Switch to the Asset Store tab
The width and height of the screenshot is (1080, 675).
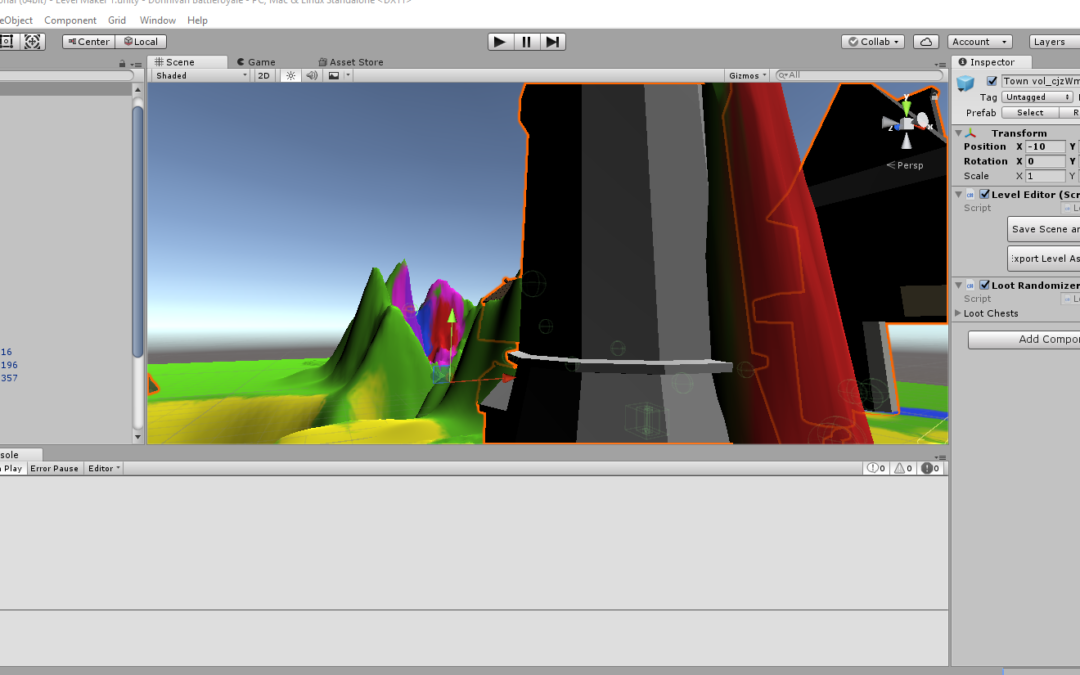pyautogui.click(x=351, y=62)
